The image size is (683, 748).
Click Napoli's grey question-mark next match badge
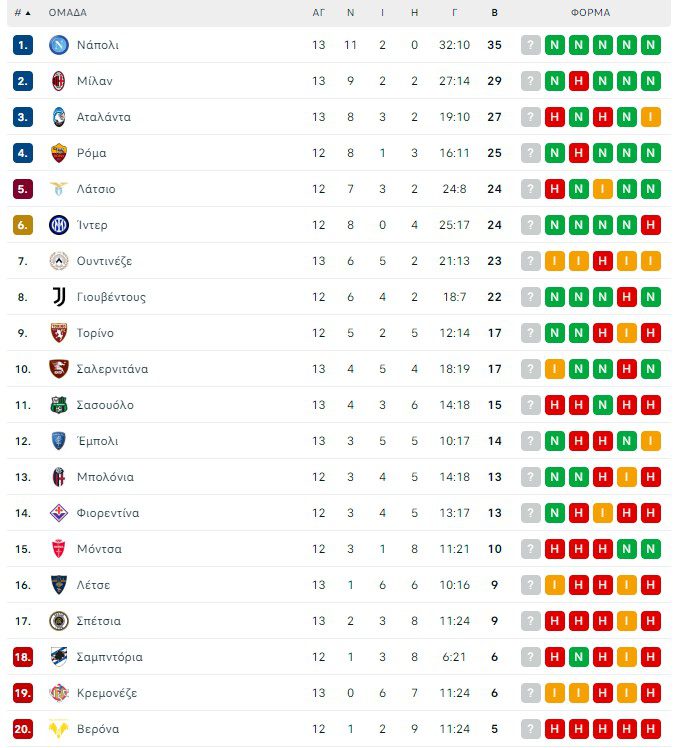(x=530, y=45)
